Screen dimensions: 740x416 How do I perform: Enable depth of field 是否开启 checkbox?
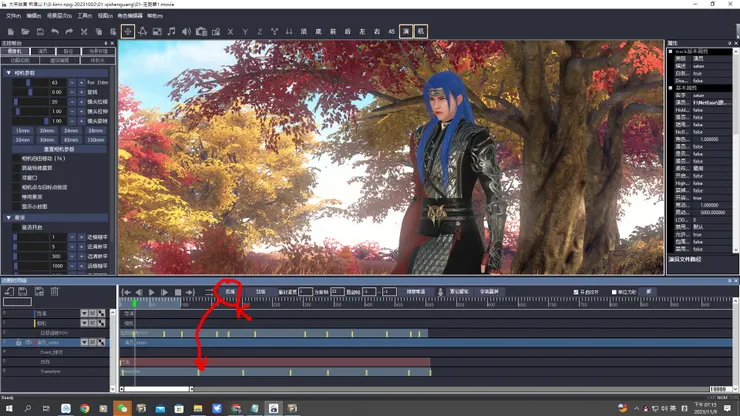[x=17, y=227]
